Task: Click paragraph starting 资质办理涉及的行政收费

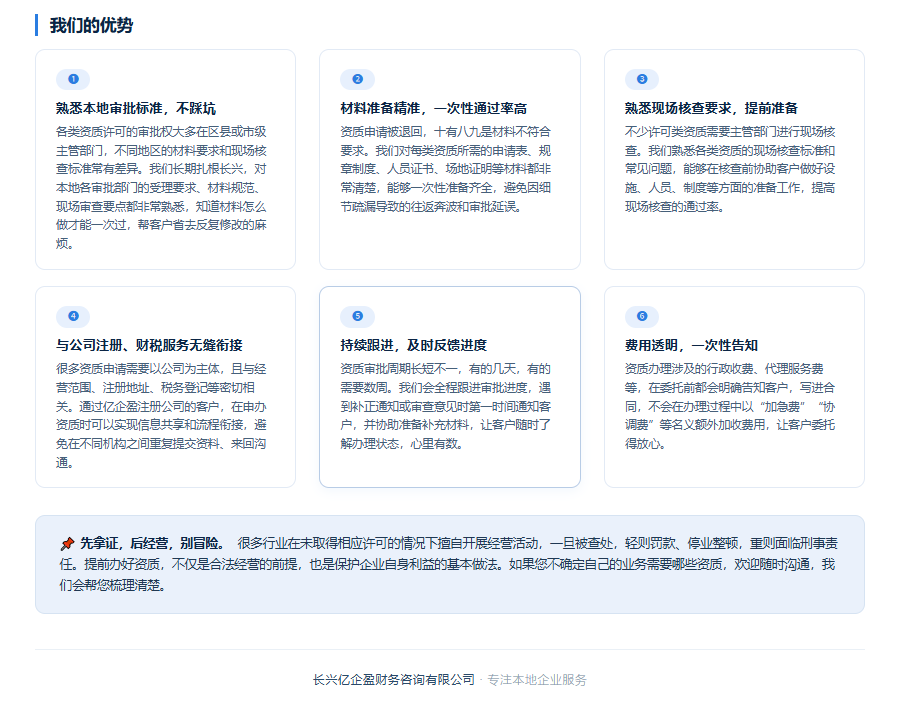Action: point(730,406)
